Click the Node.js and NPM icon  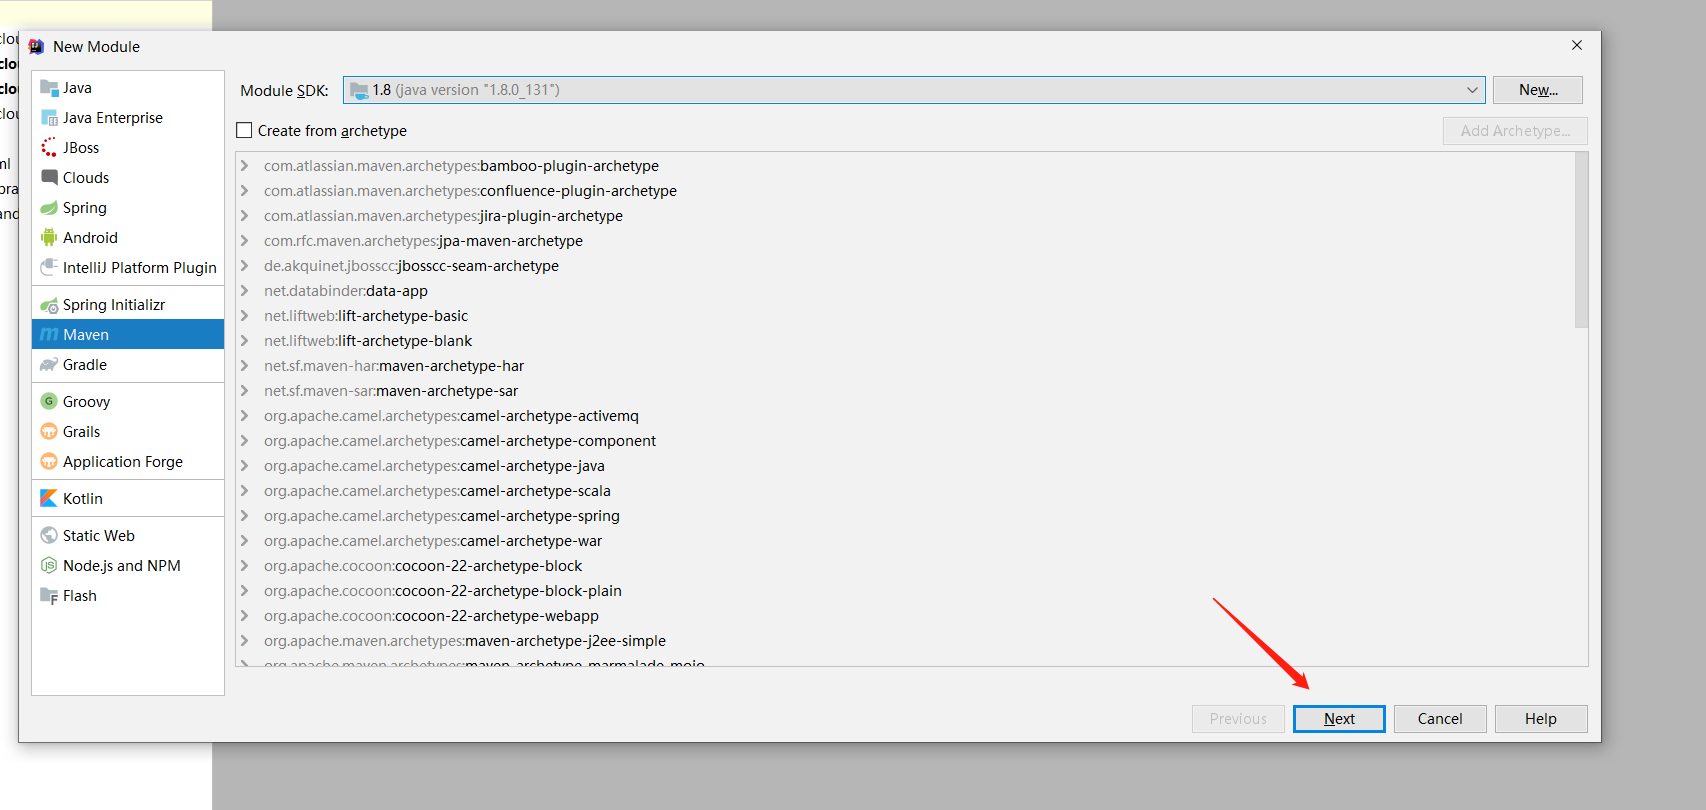(49, 566)
